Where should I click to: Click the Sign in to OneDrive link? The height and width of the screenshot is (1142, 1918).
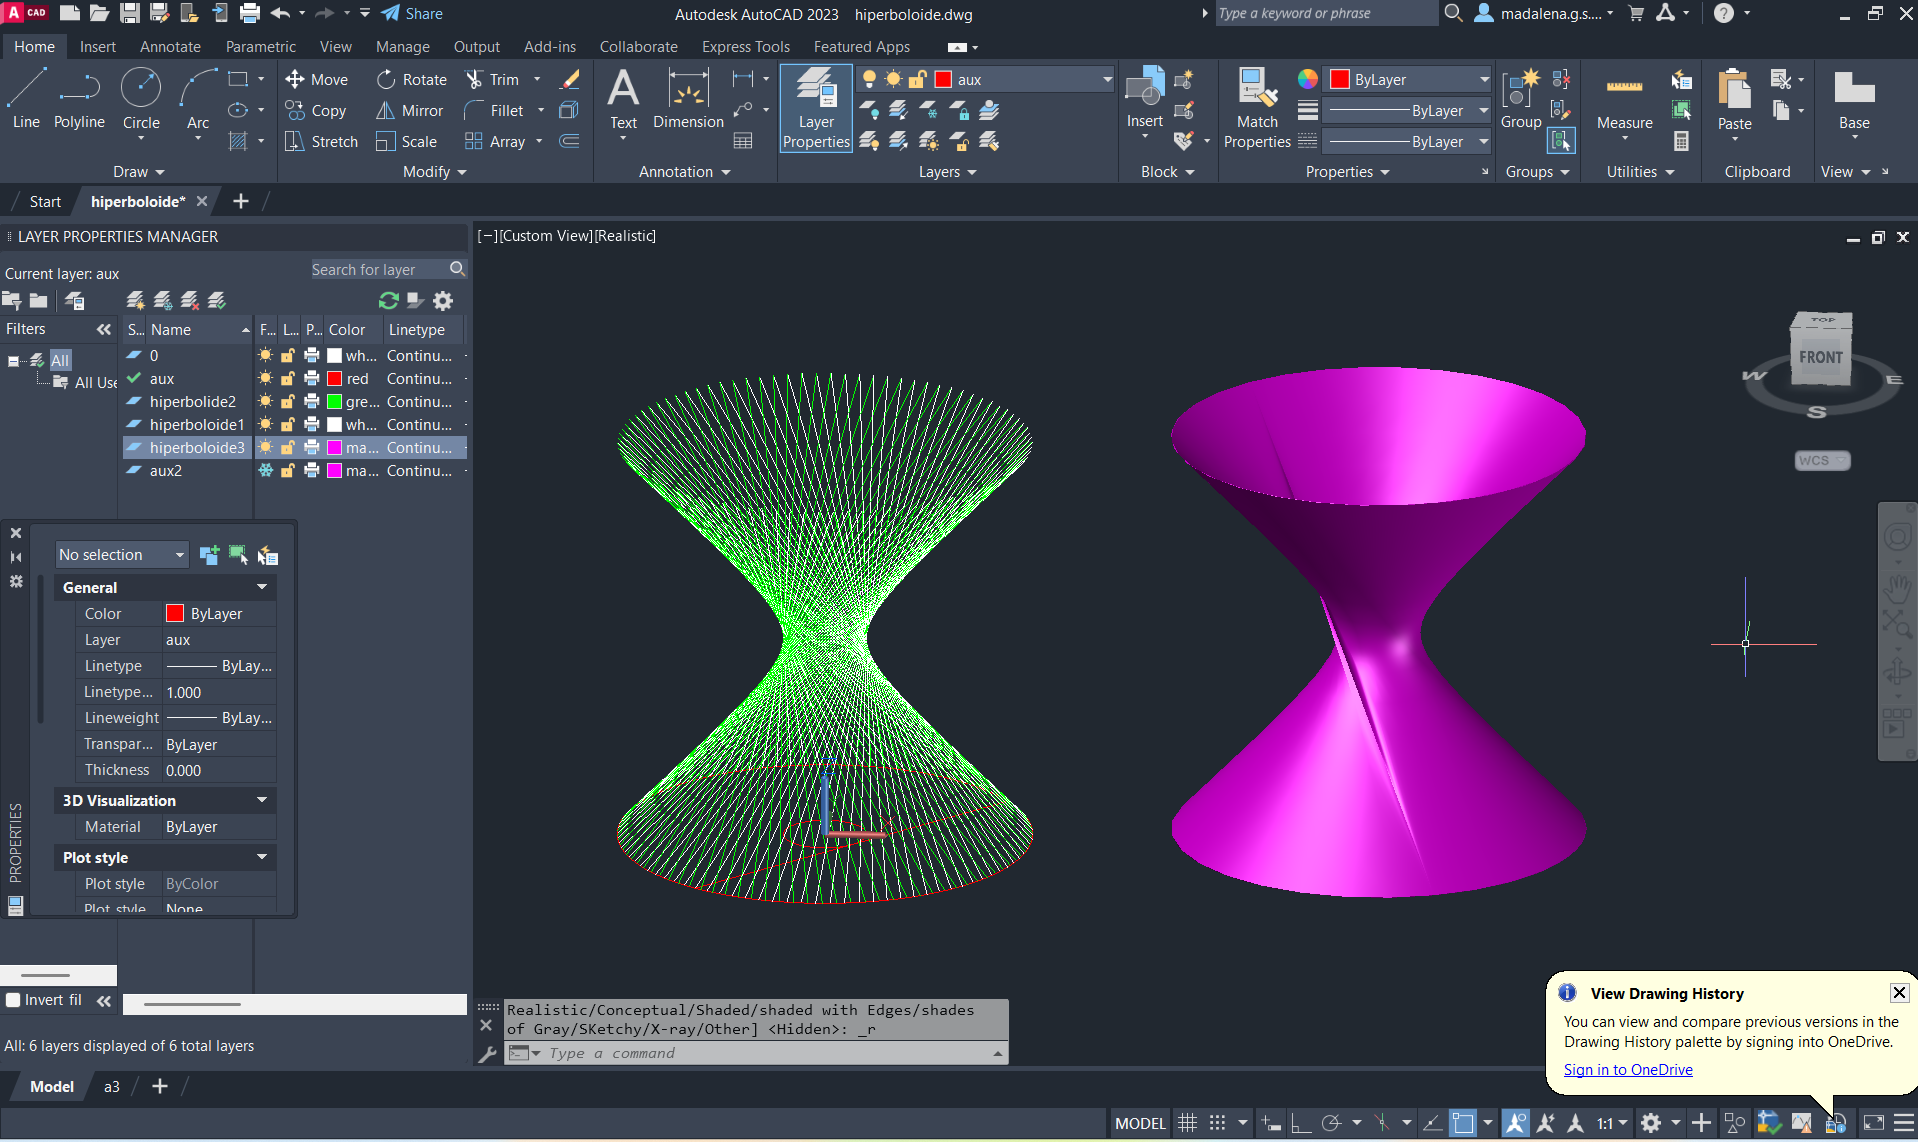coord(1627,1069)
